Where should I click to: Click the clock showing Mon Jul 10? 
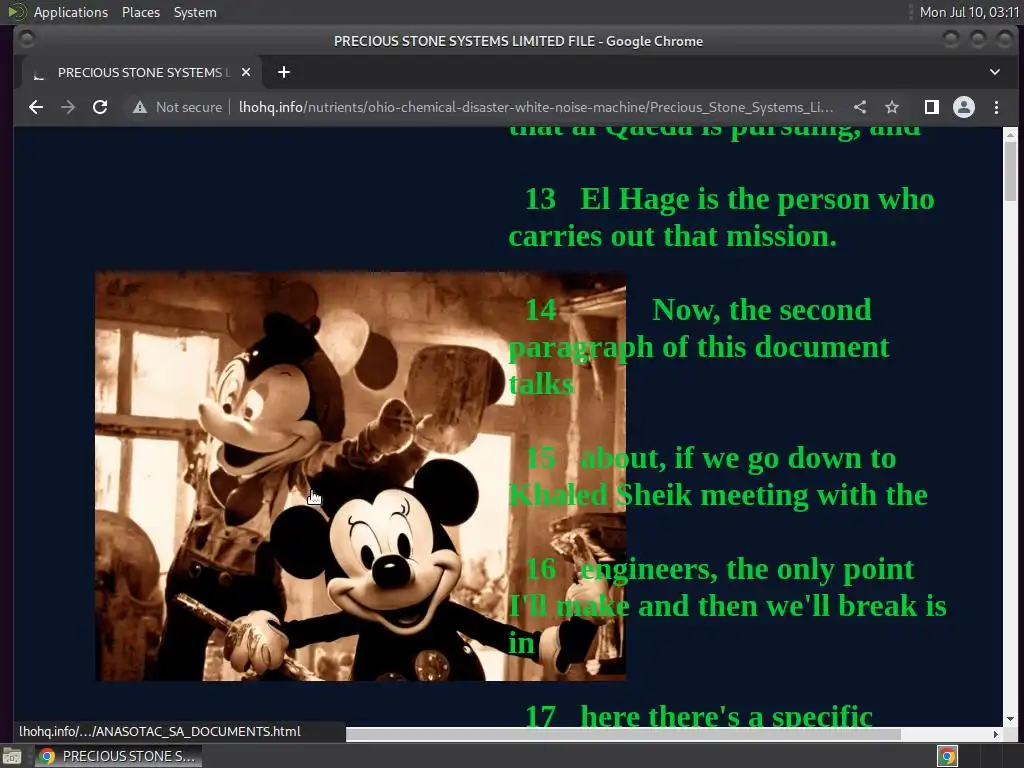tap(969, 12)
